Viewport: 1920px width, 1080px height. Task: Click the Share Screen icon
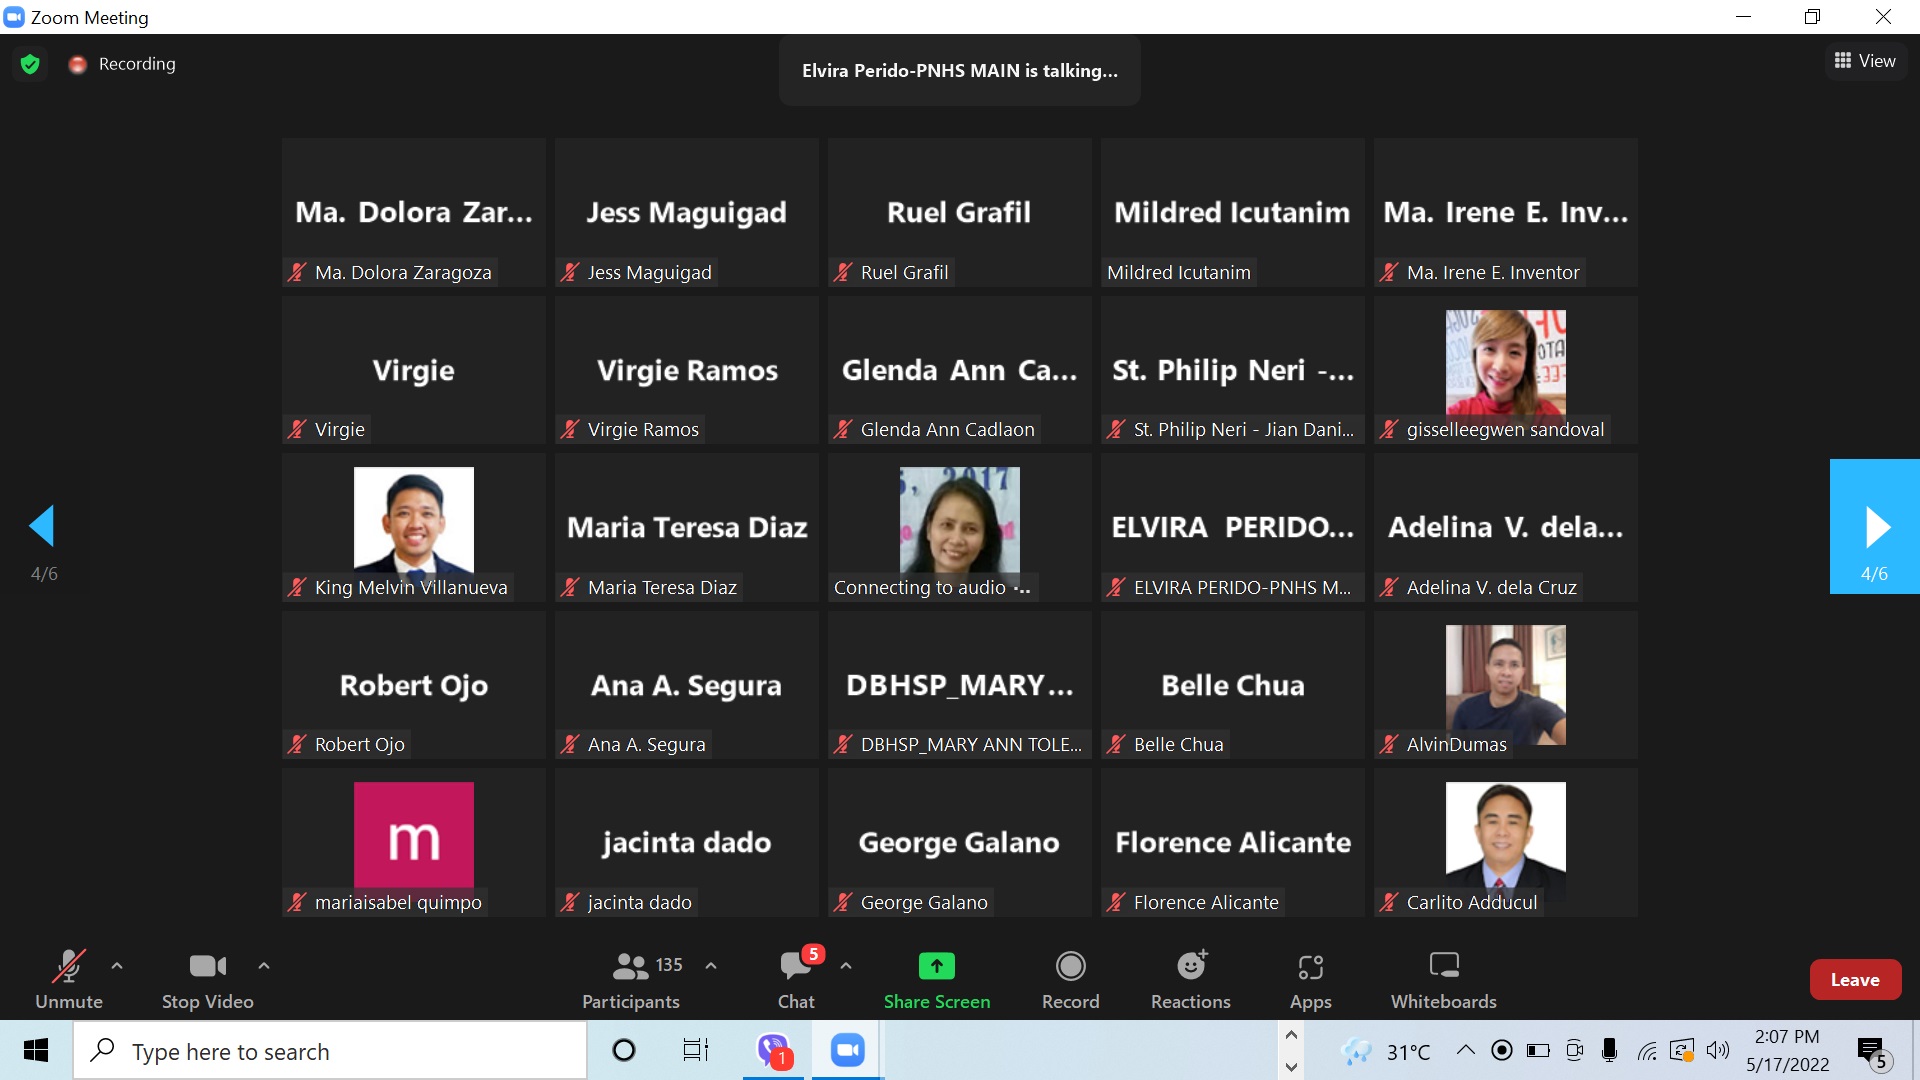[936, 966]
